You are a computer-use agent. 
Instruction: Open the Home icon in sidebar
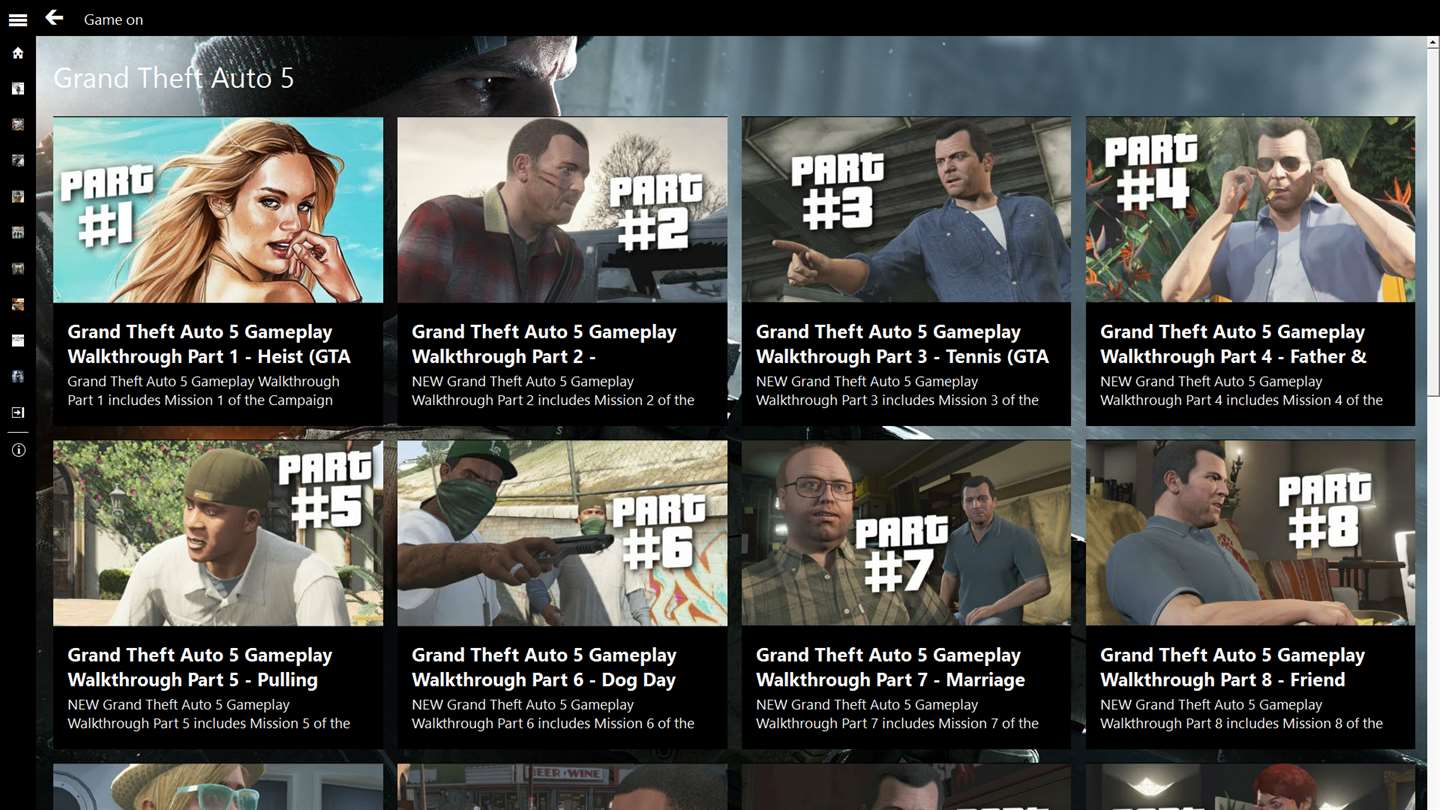point(18,53)
